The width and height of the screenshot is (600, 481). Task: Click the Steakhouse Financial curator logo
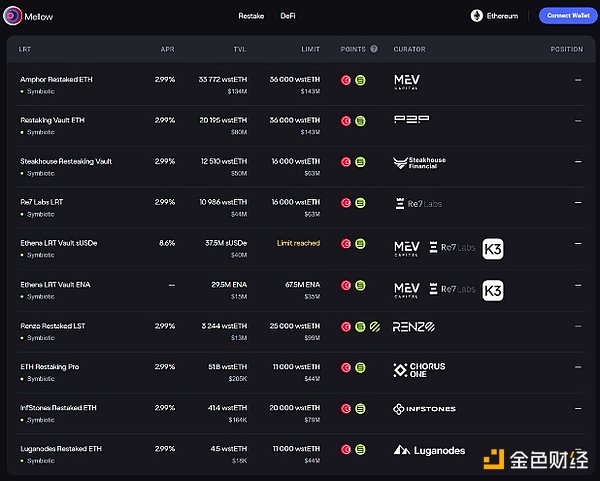point(422,162)
